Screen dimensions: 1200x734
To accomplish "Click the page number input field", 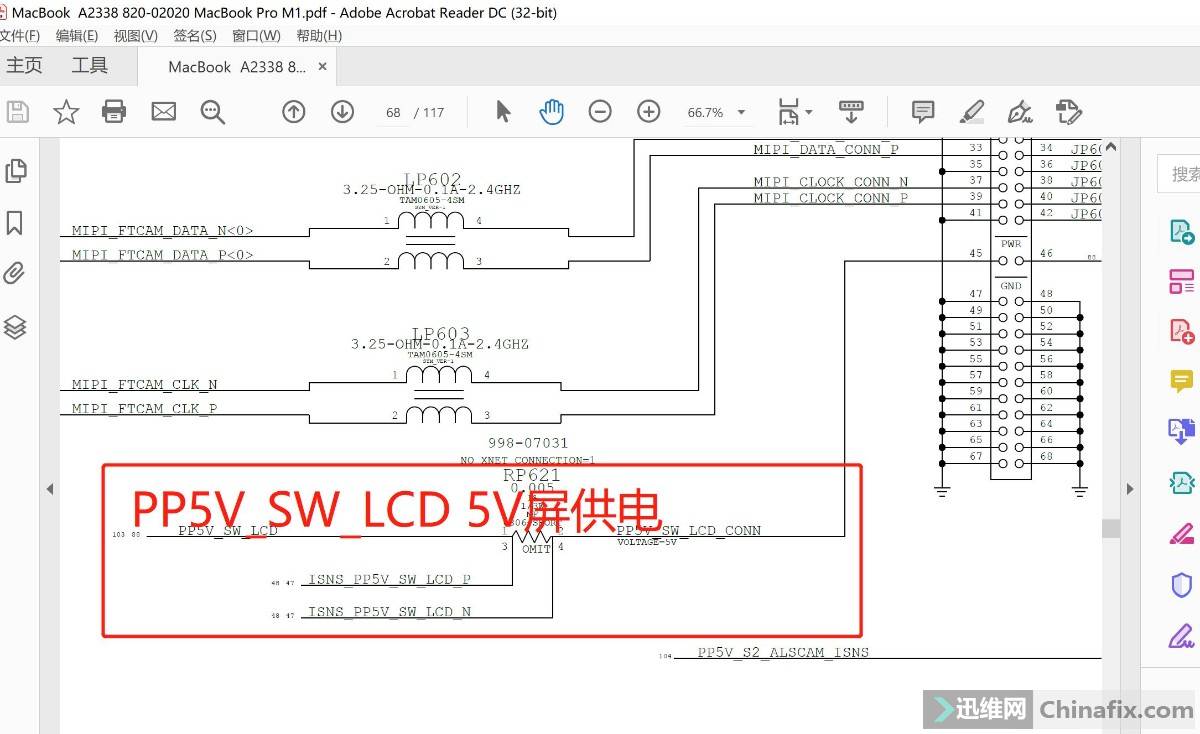I will [x=393, y=113].
